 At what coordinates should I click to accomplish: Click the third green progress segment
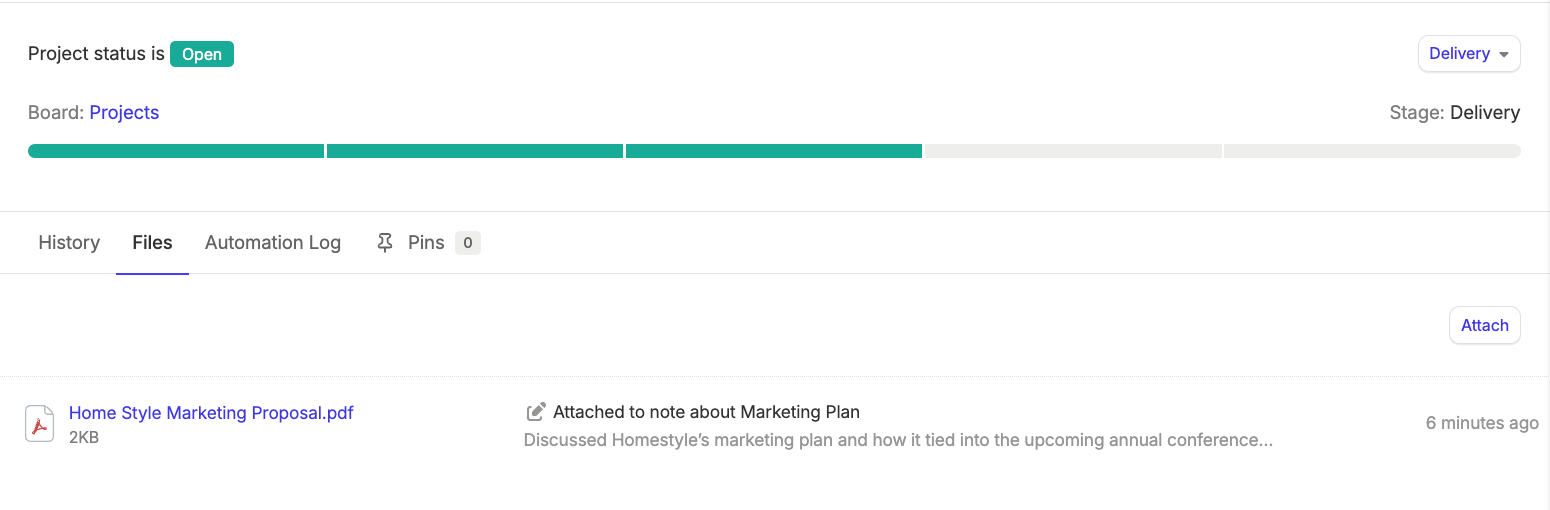click(x=774, y=151)
